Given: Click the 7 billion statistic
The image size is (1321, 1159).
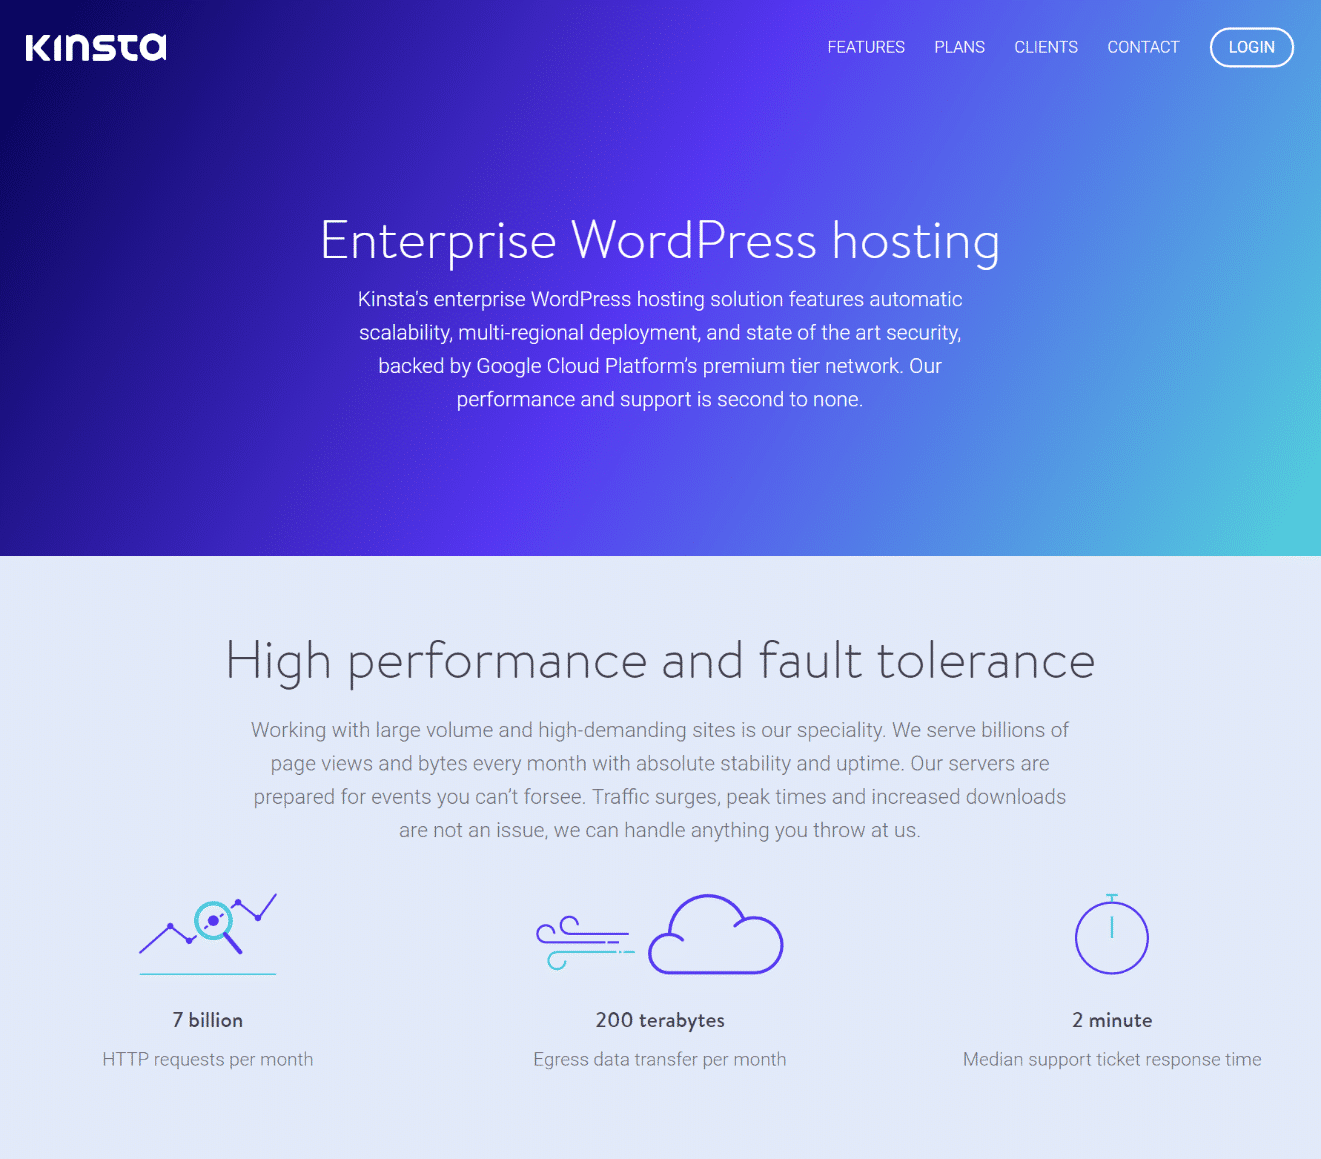Looking at the screenshot, I should [x=208, y=1020].
